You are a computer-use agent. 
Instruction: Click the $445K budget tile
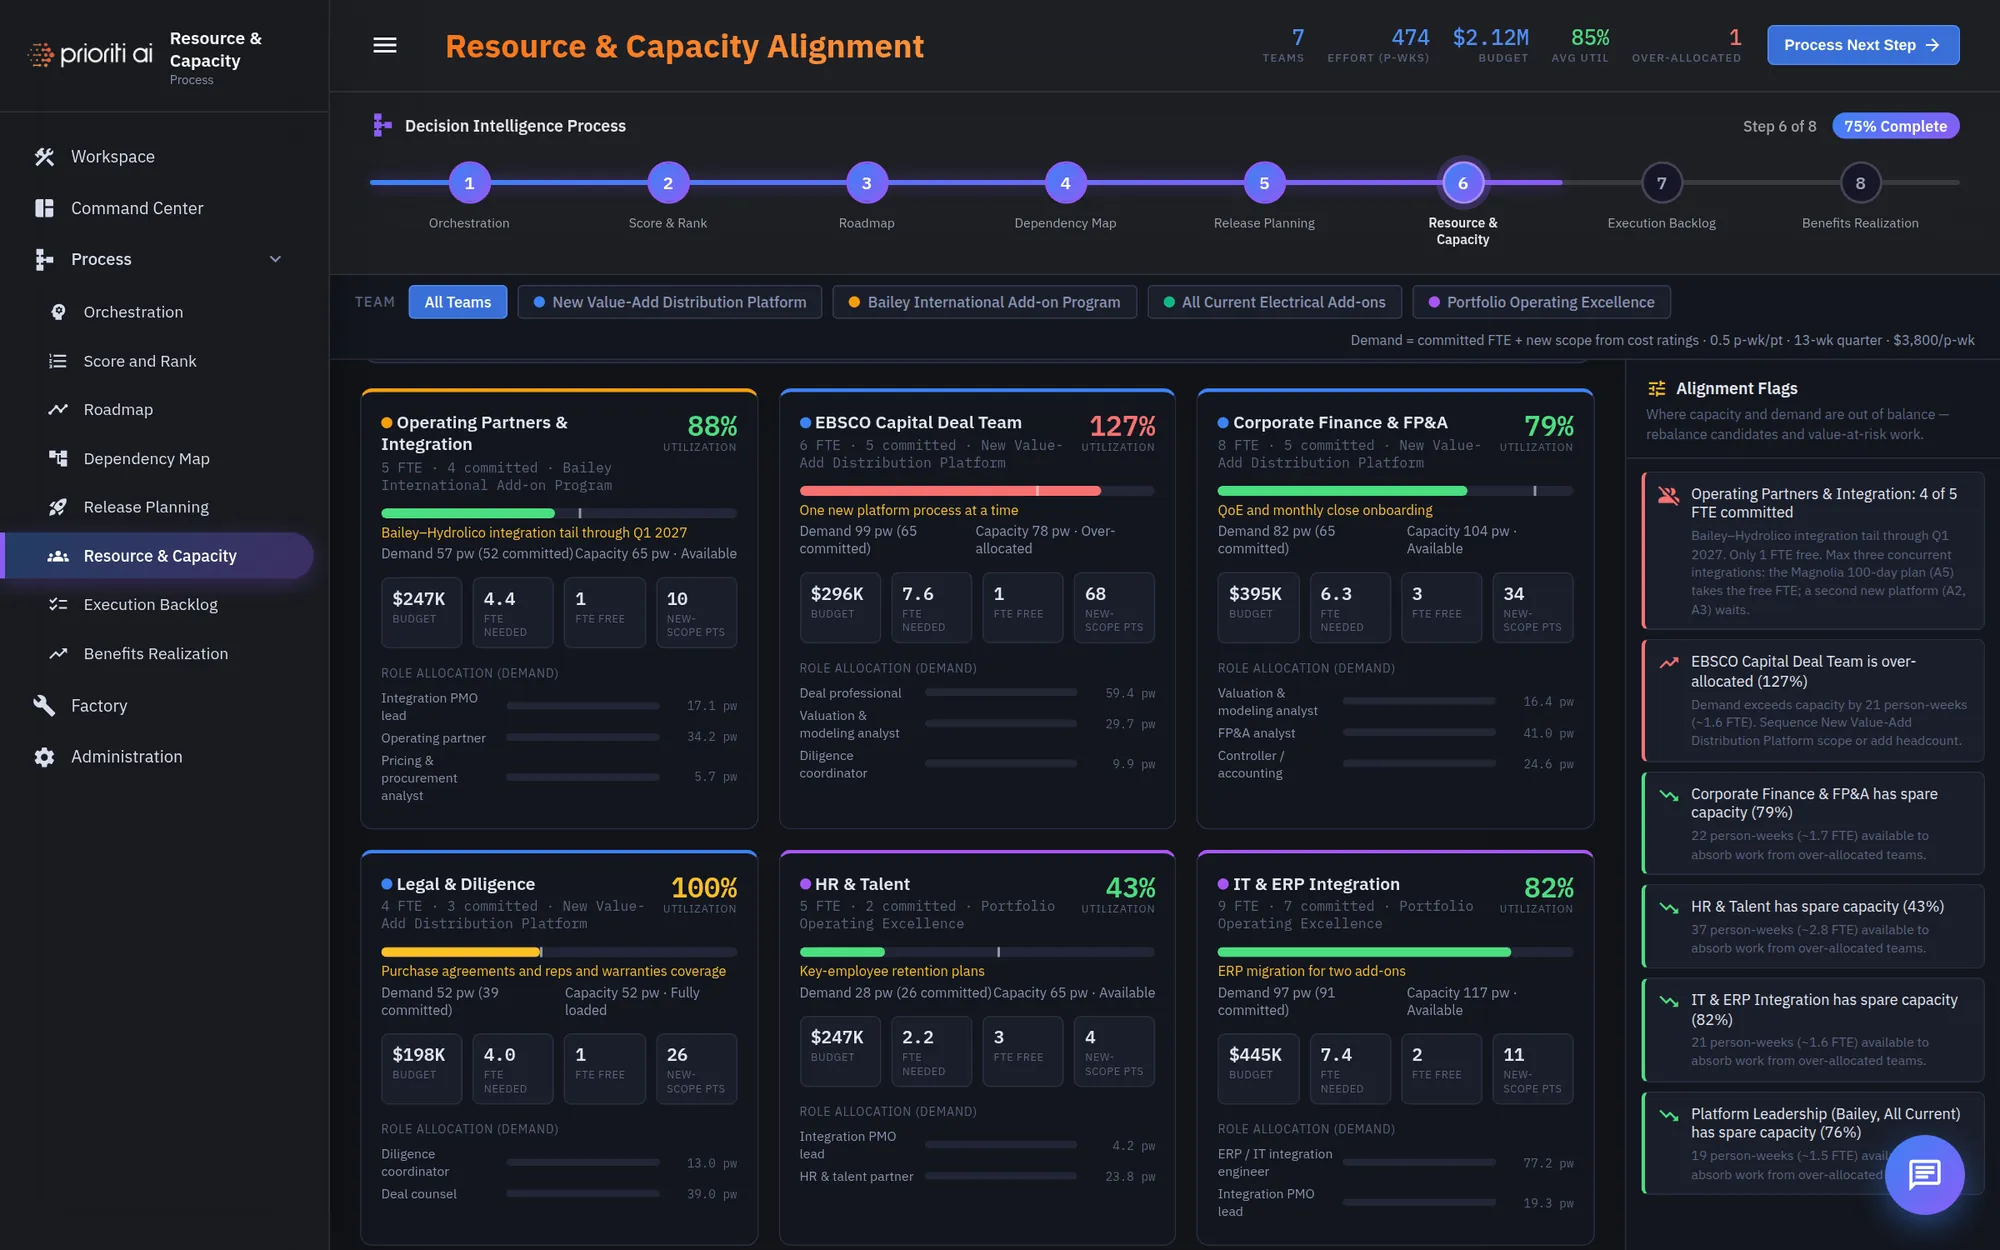coord(1258,1068)
